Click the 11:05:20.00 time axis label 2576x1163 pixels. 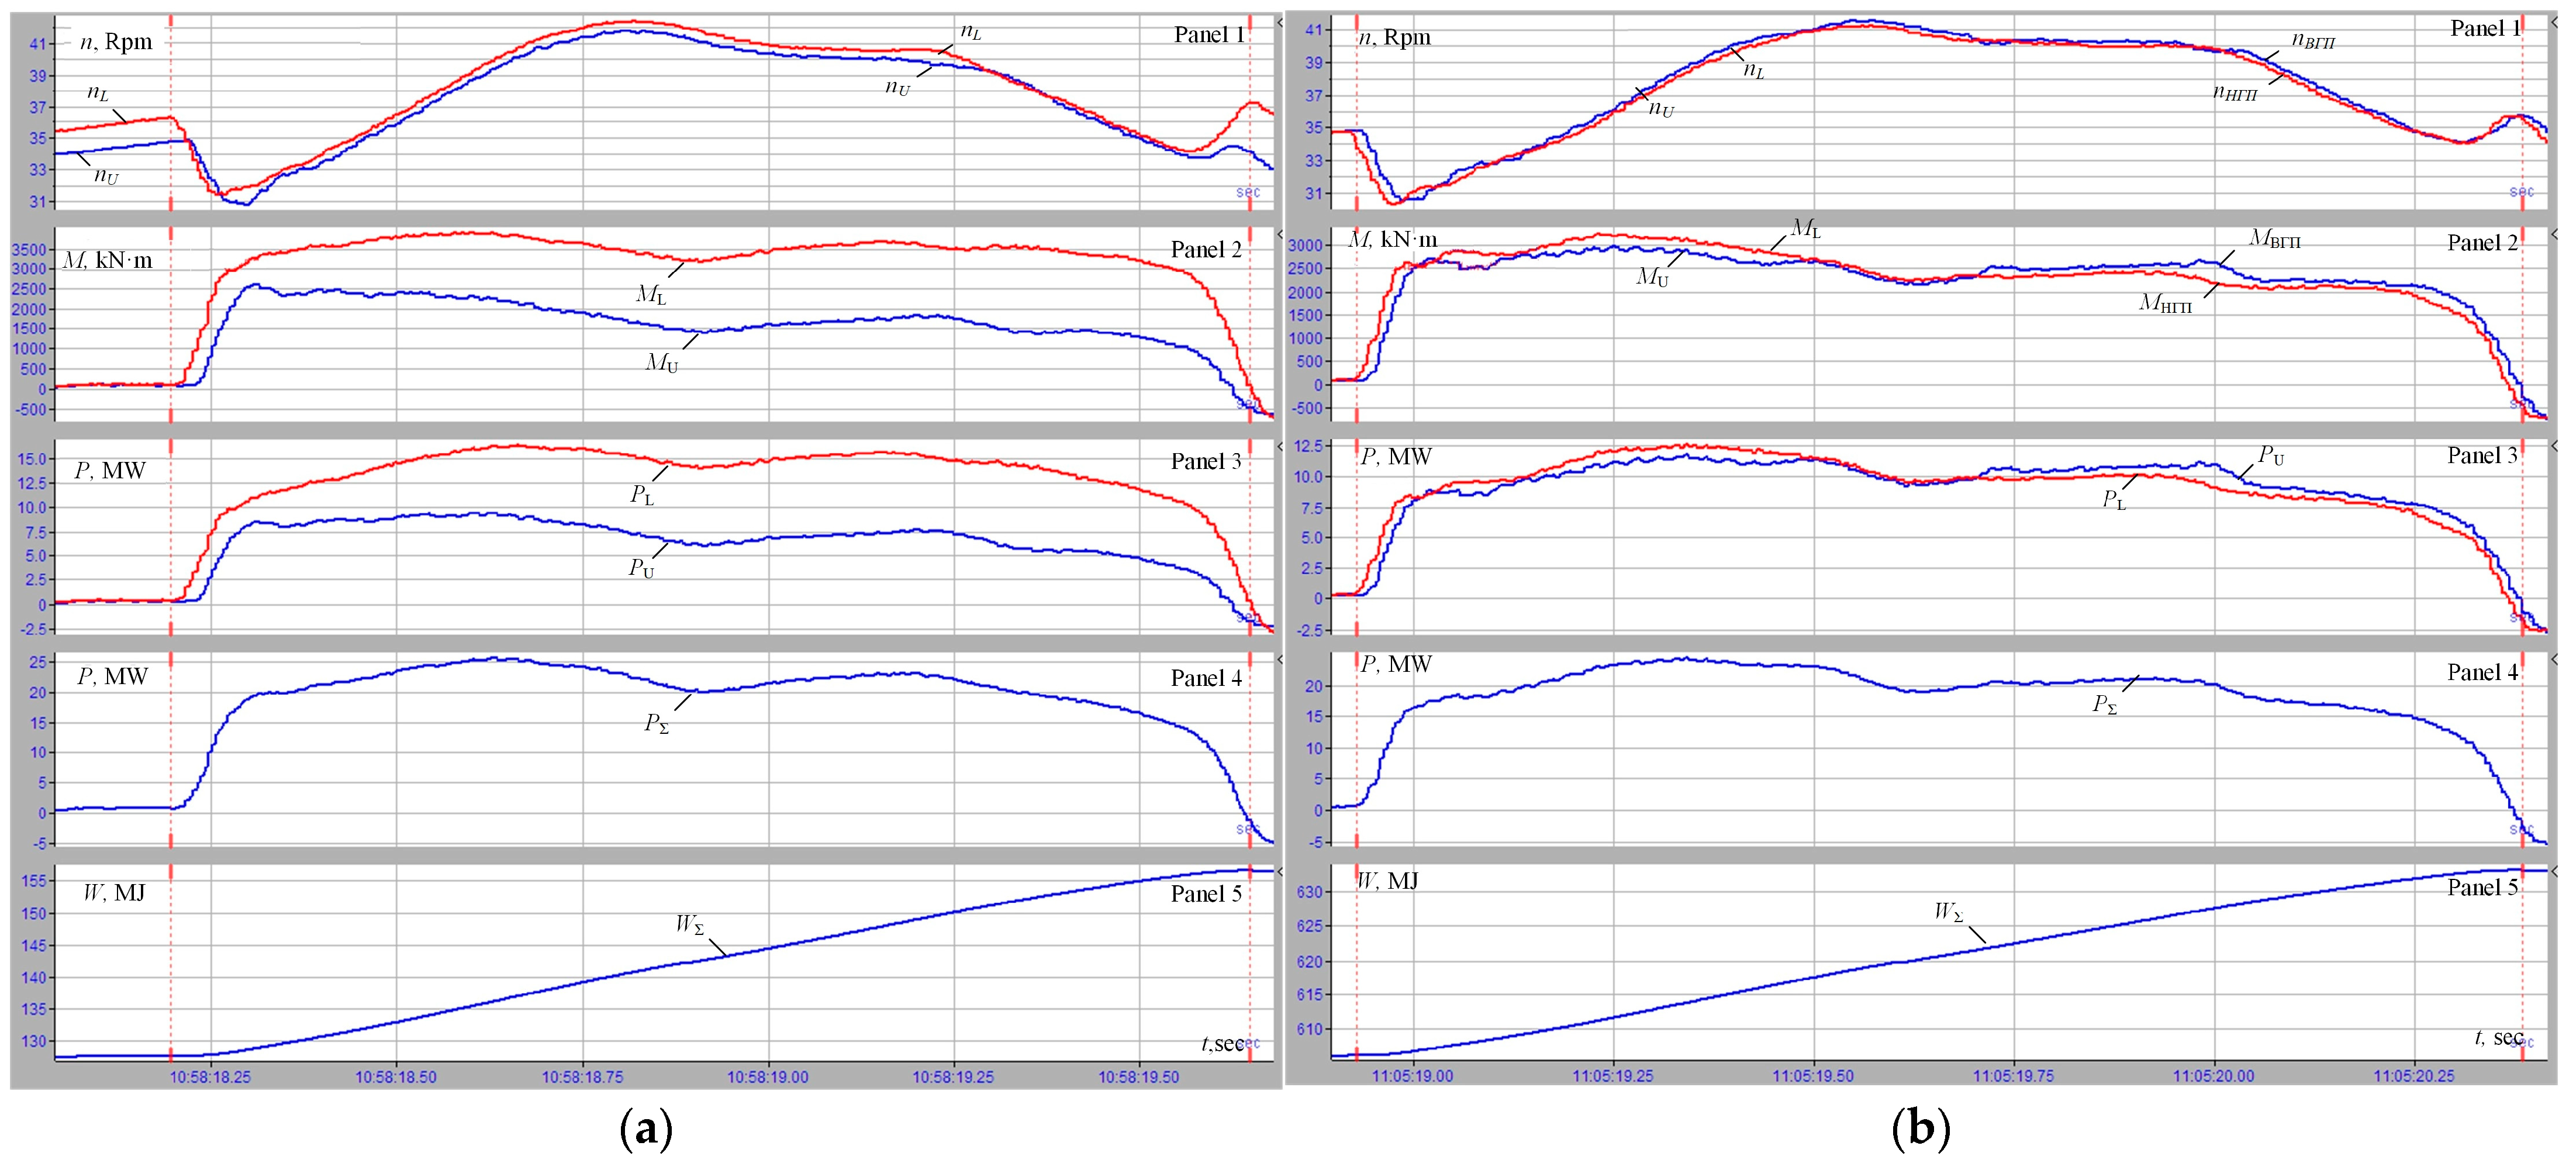pos(2214,1076)
